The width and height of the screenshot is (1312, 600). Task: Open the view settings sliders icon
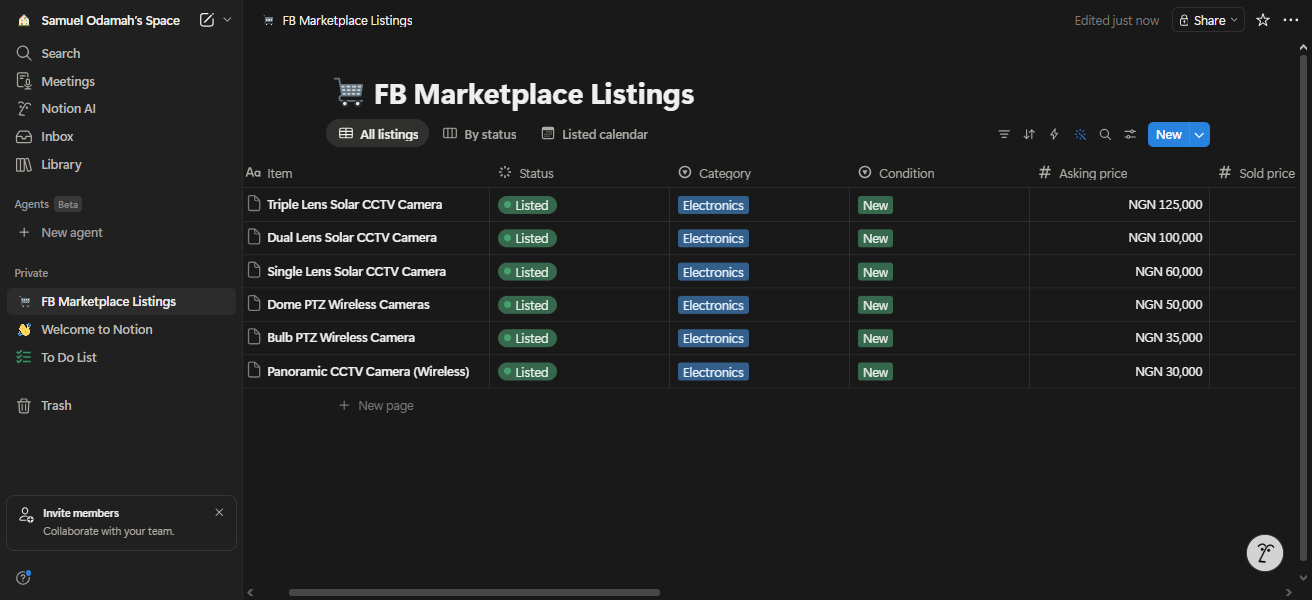[x=1130, y=134]
